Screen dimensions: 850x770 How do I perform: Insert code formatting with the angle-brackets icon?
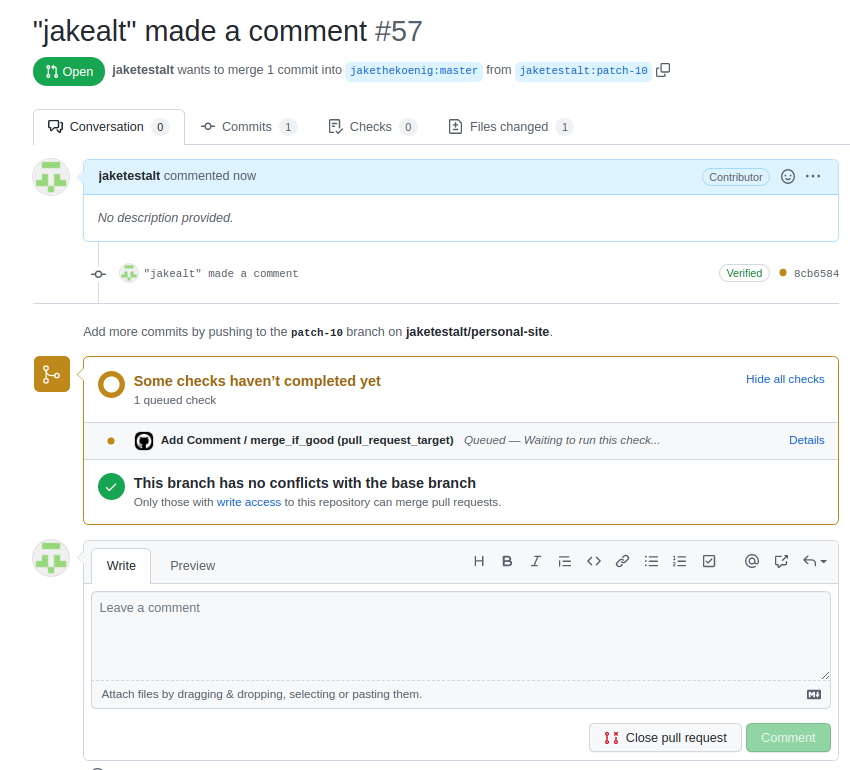(594, 561)
